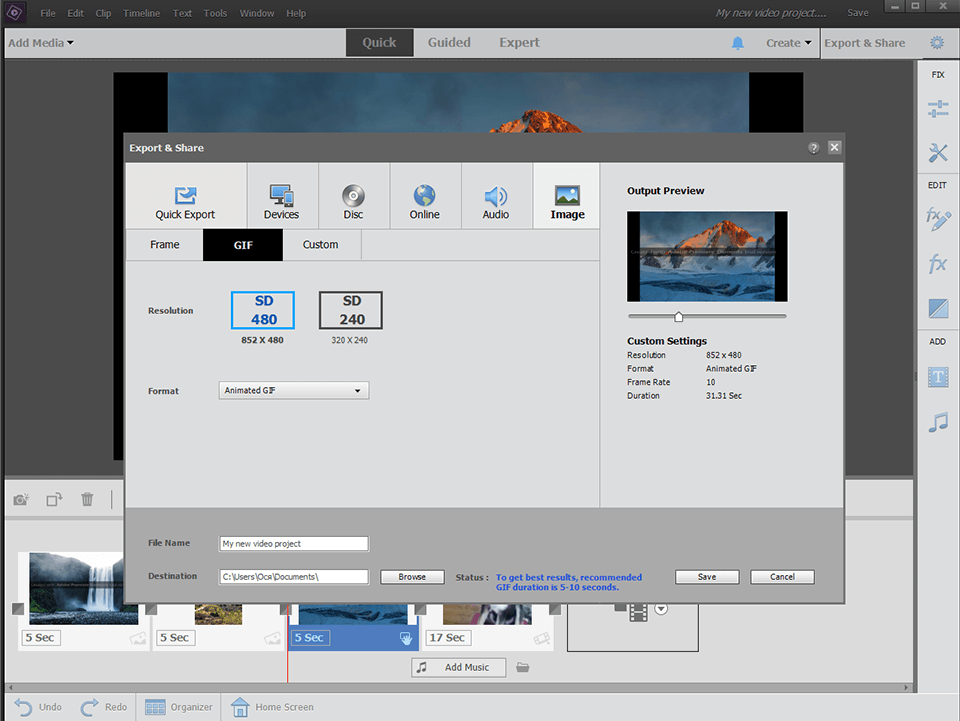Click the File Name input field
Viewport: 960px width, 721px height.
(294, 544)
